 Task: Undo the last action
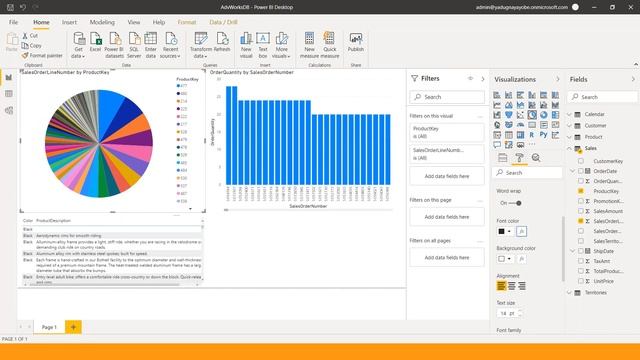(x=23, y=7)
